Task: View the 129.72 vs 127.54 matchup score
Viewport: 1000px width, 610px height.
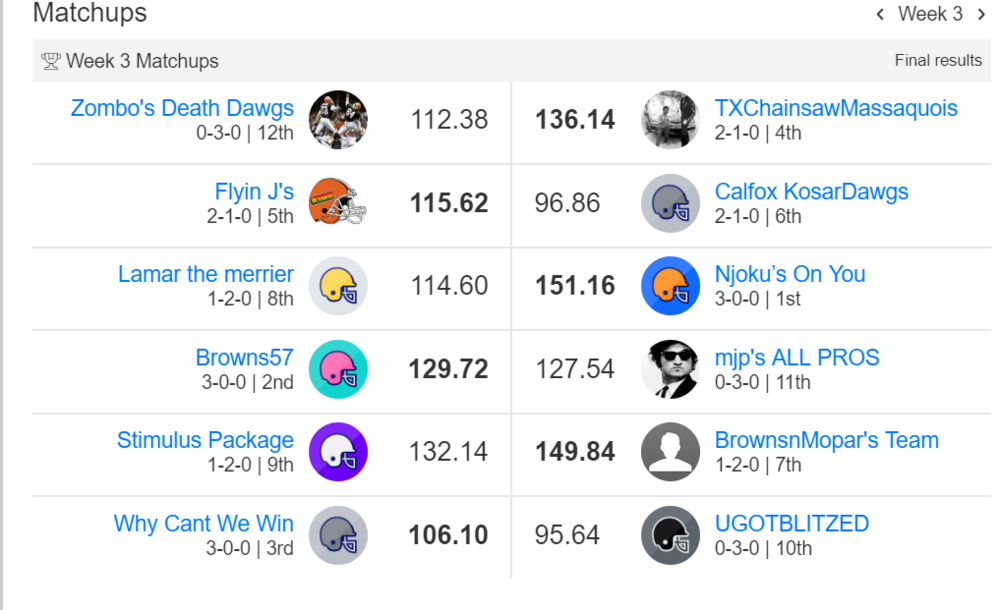Action: tap(511, 369)
